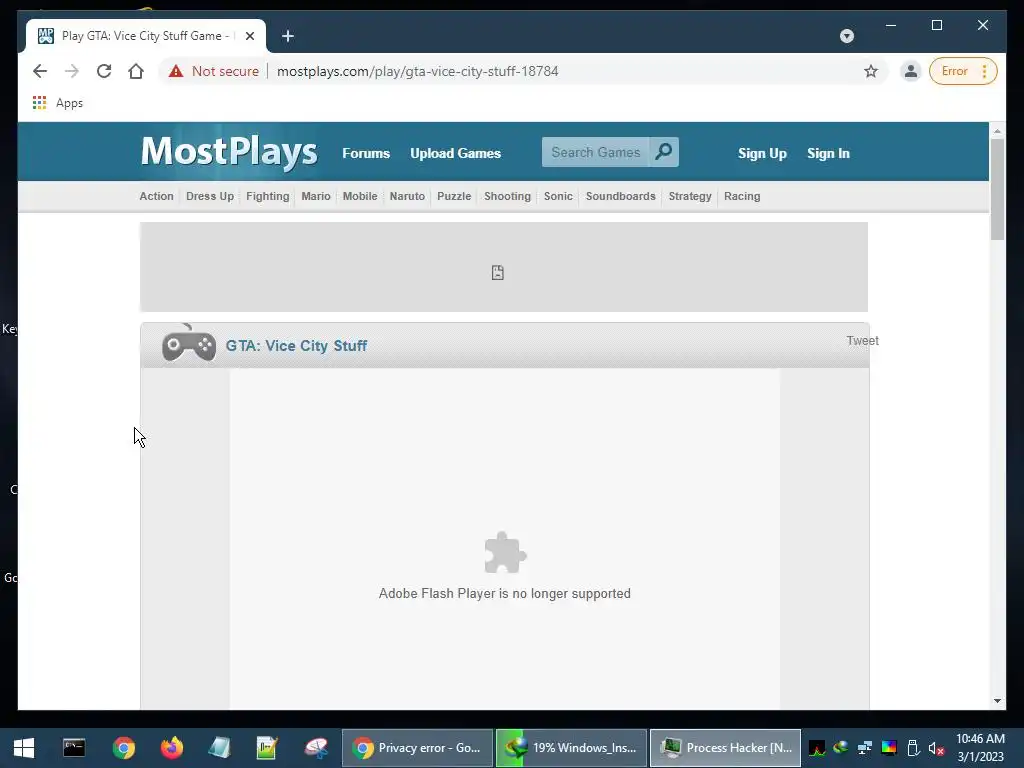Image resolution: width=1024 pixels, height=768 pixels.
Task: Click the Flash plugin puzzle piece icon
Action: tap(505, 552)
